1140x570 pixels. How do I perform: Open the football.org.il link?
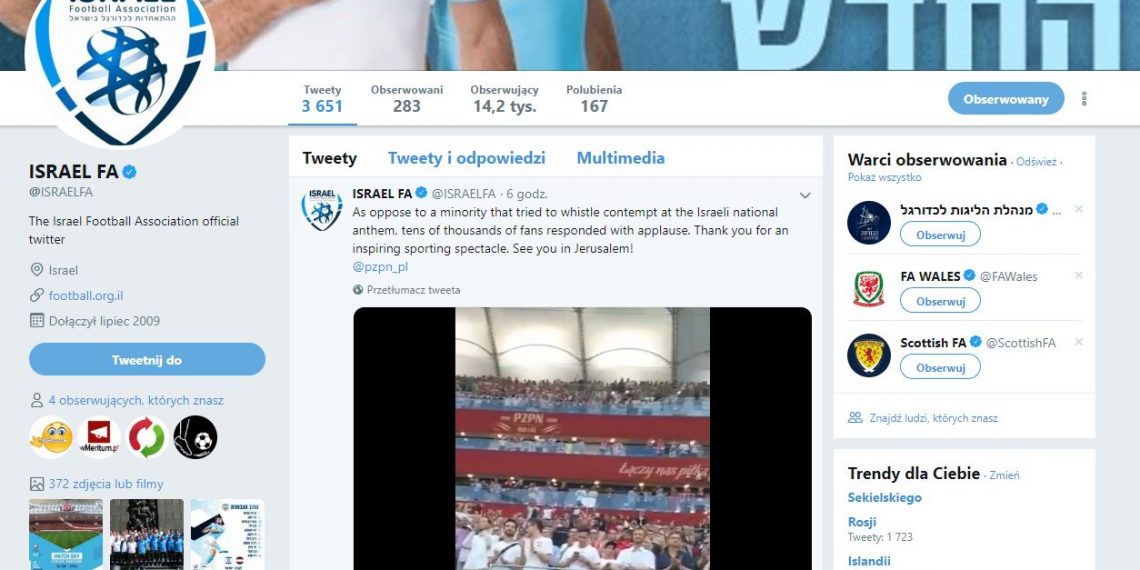pyautogui.click(x=86, y=296)
